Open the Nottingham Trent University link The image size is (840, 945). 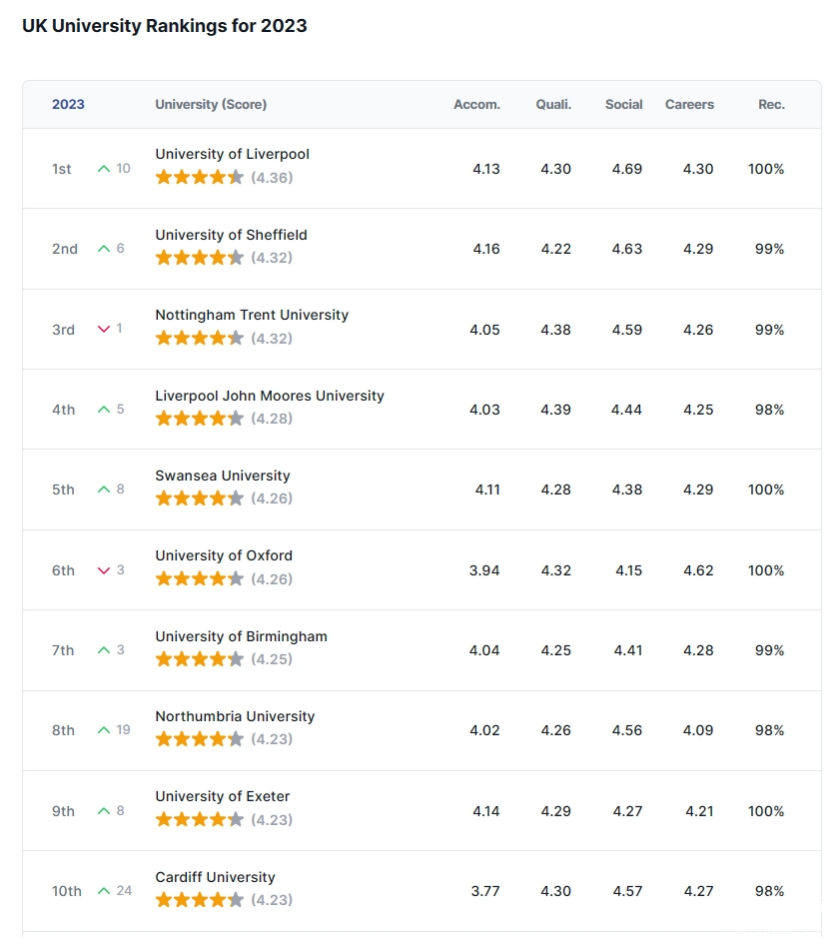pos(252,315)
